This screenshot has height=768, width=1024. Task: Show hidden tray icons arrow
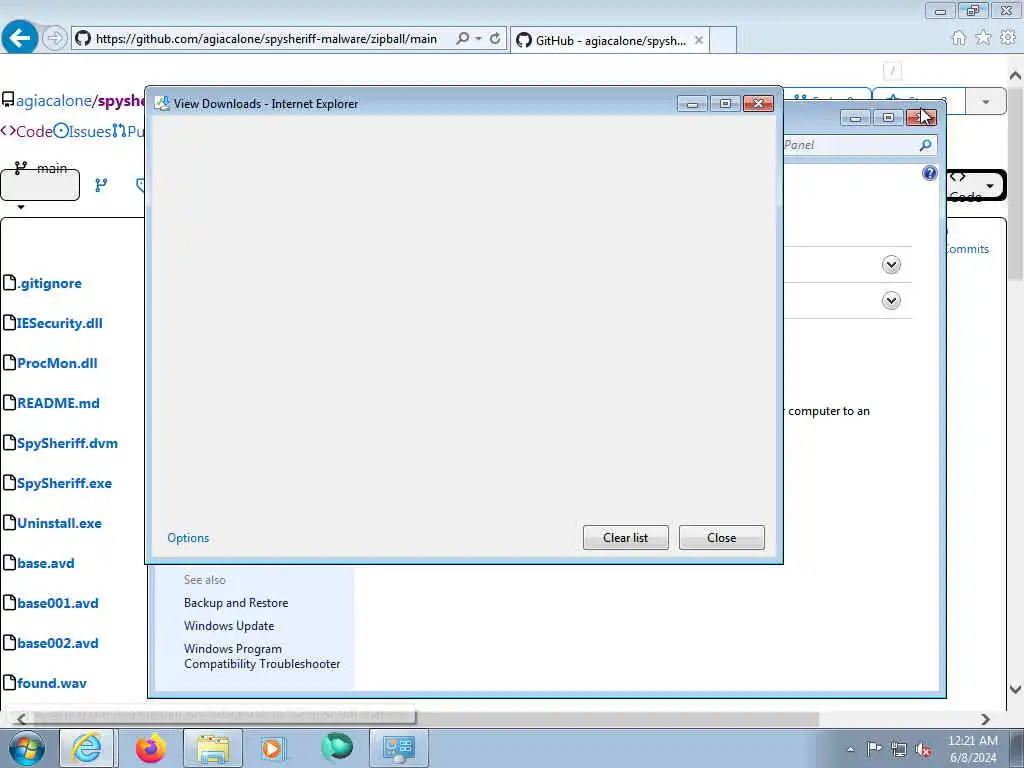tap(850, 749)
